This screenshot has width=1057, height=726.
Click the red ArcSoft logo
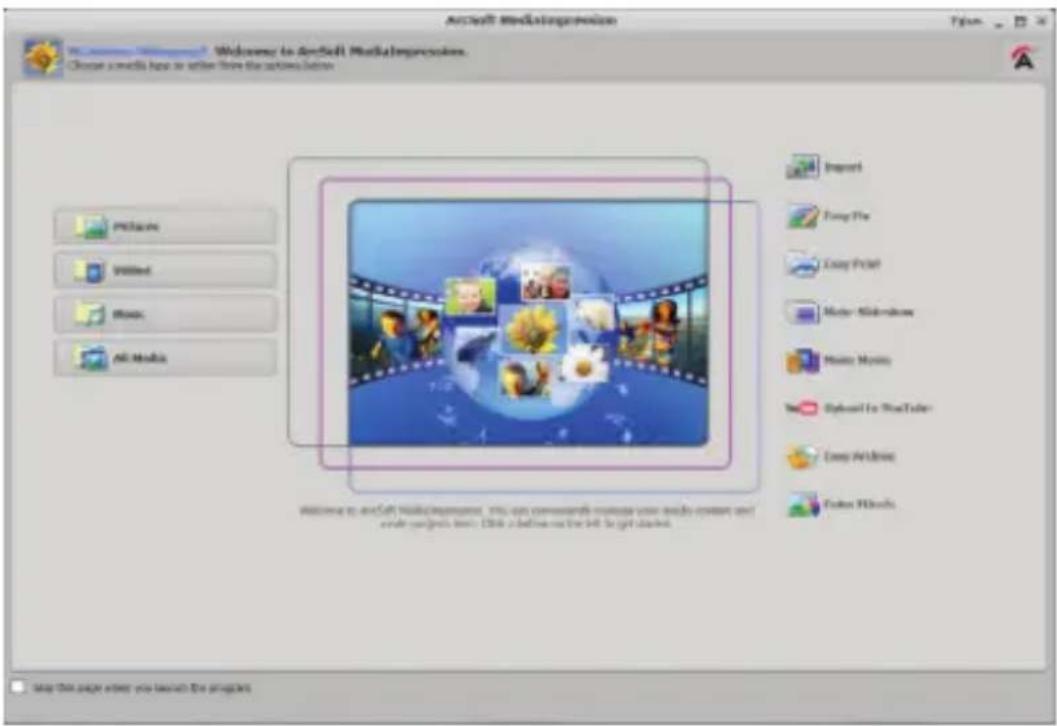1023,57
